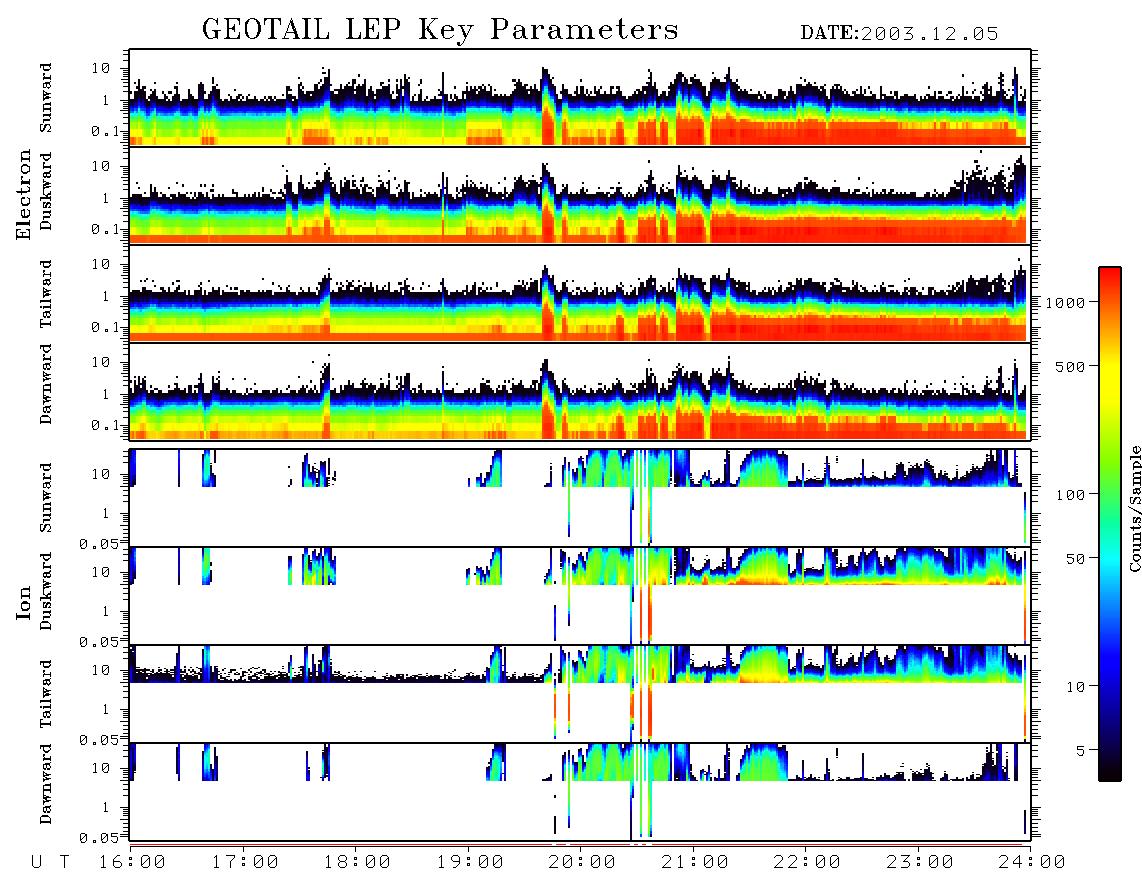
Task: Click the "23:00" time tick label
Action: tap(920, 863)
